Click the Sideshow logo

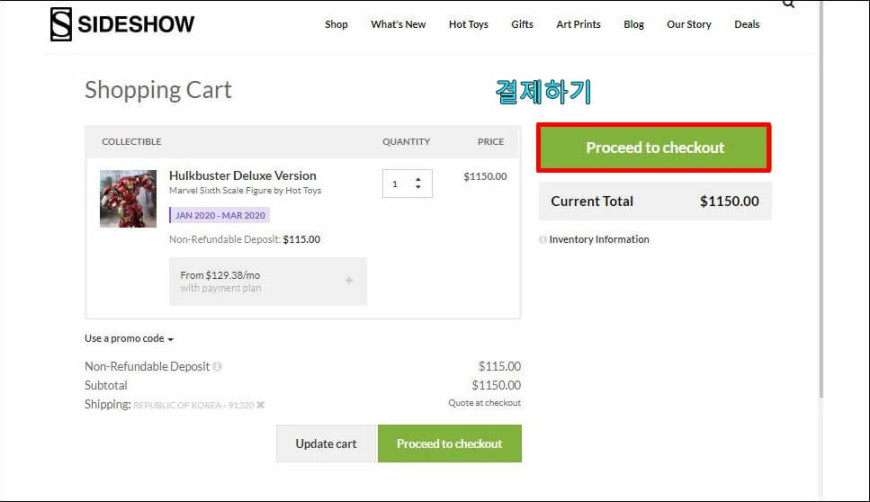coord(122,24)
